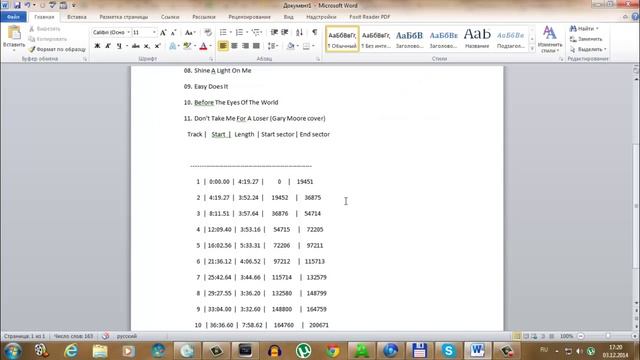Screen dimensions: 640x360
Task: Align text left
Action: (223, 46)
